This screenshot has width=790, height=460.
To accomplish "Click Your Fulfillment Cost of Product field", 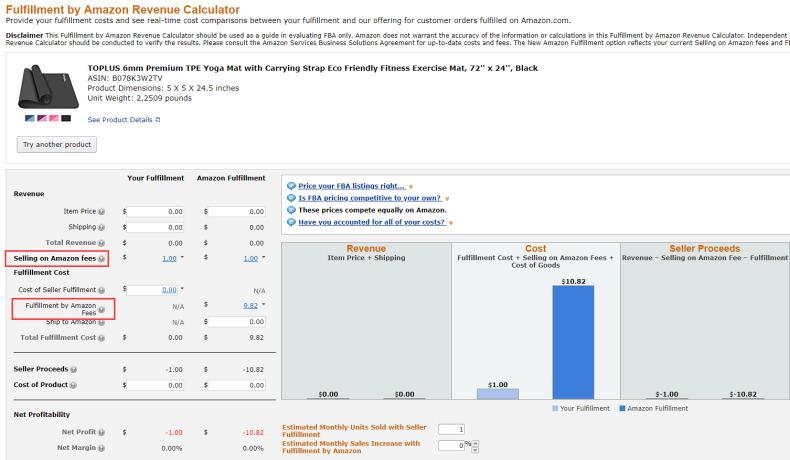I will pyautogui.click(x=155, y=385).
